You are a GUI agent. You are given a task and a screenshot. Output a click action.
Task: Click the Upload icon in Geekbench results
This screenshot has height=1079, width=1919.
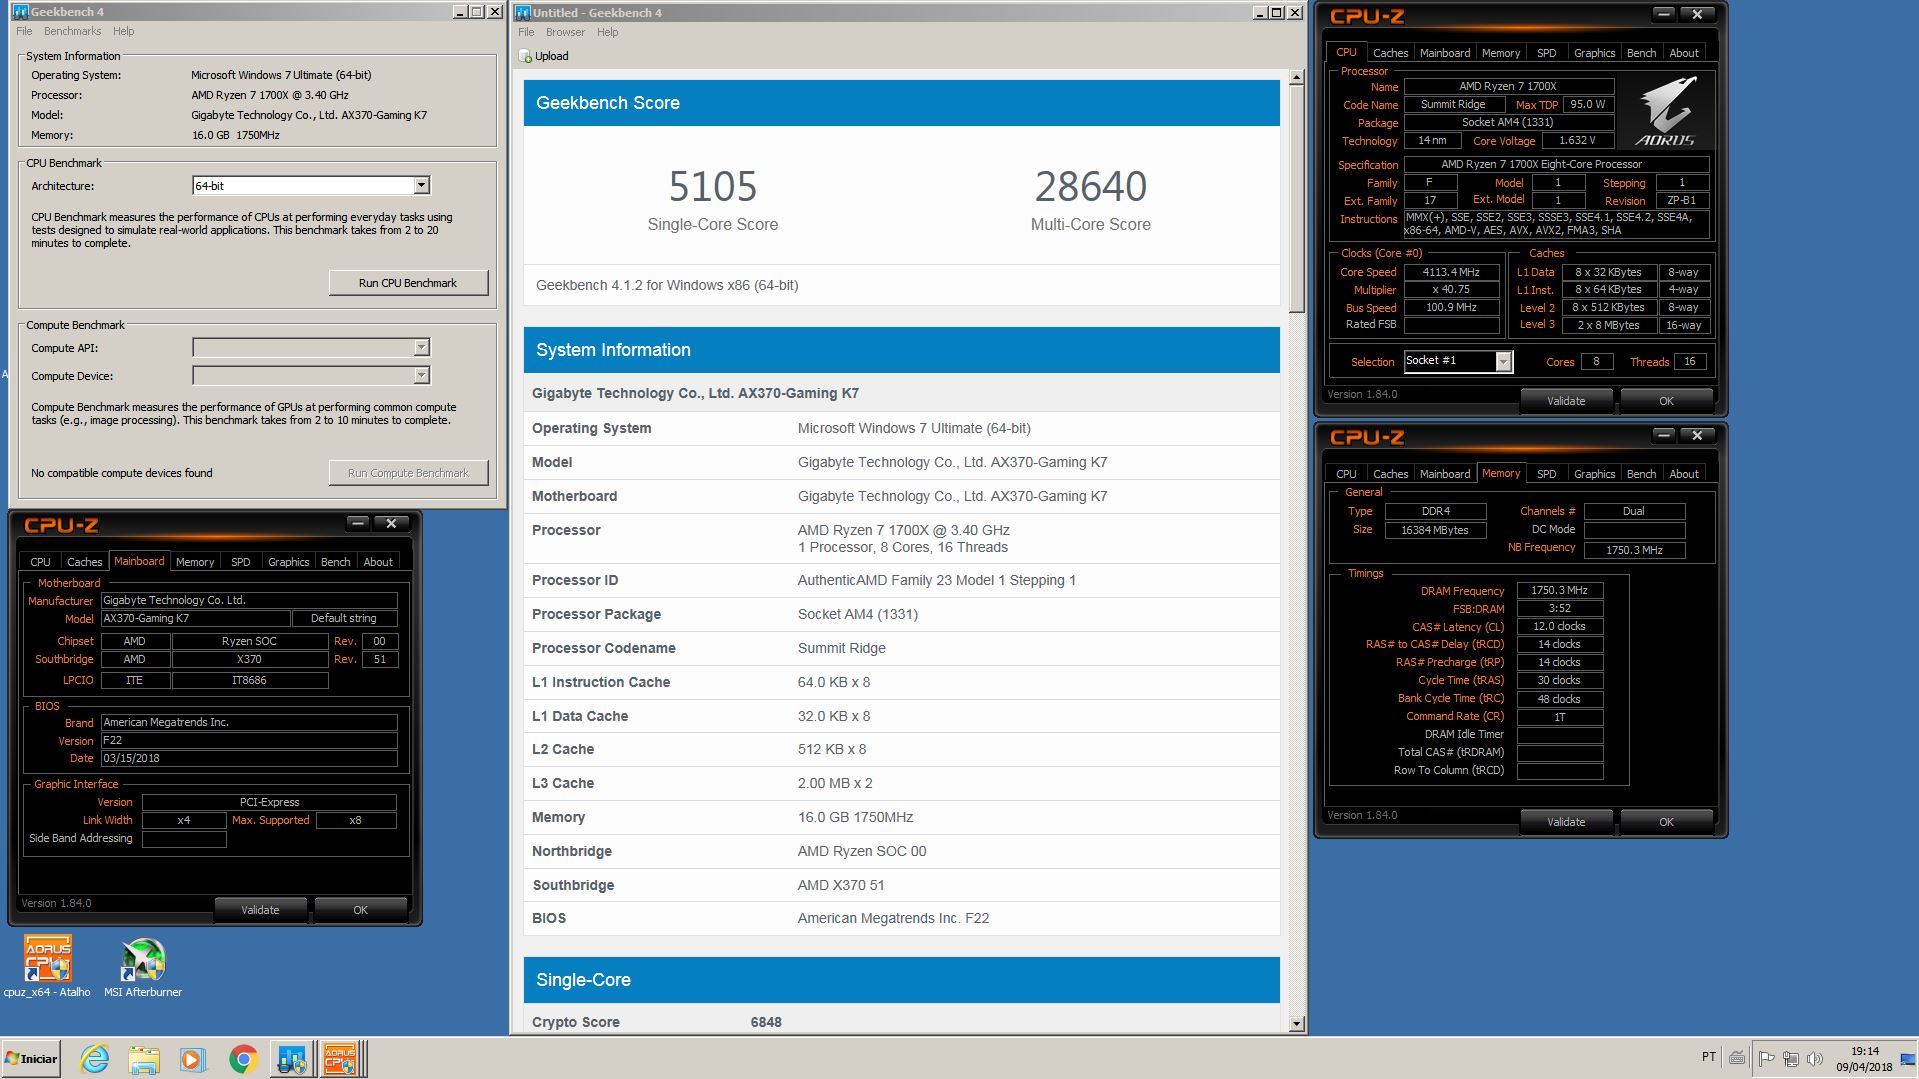[526, 56]
